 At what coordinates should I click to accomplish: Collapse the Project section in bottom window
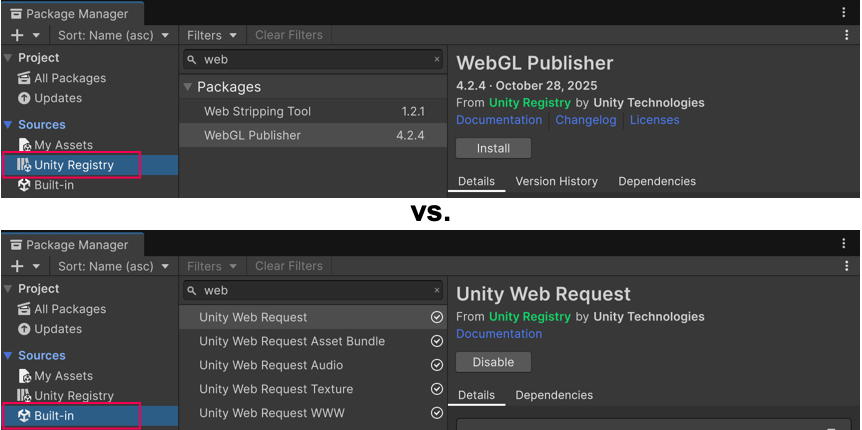click(8, 289)
